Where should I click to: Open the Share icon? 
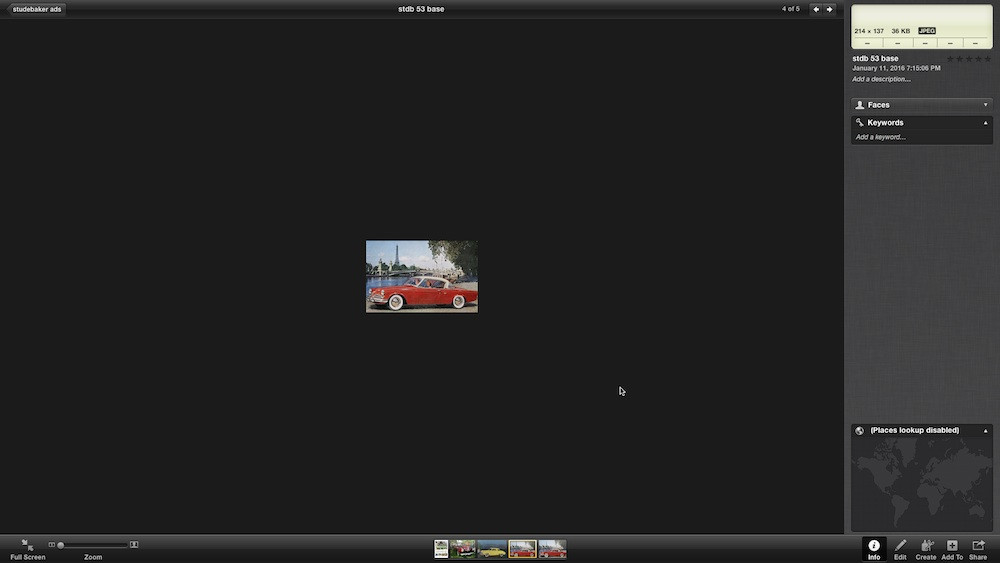(x=978, y=546)
